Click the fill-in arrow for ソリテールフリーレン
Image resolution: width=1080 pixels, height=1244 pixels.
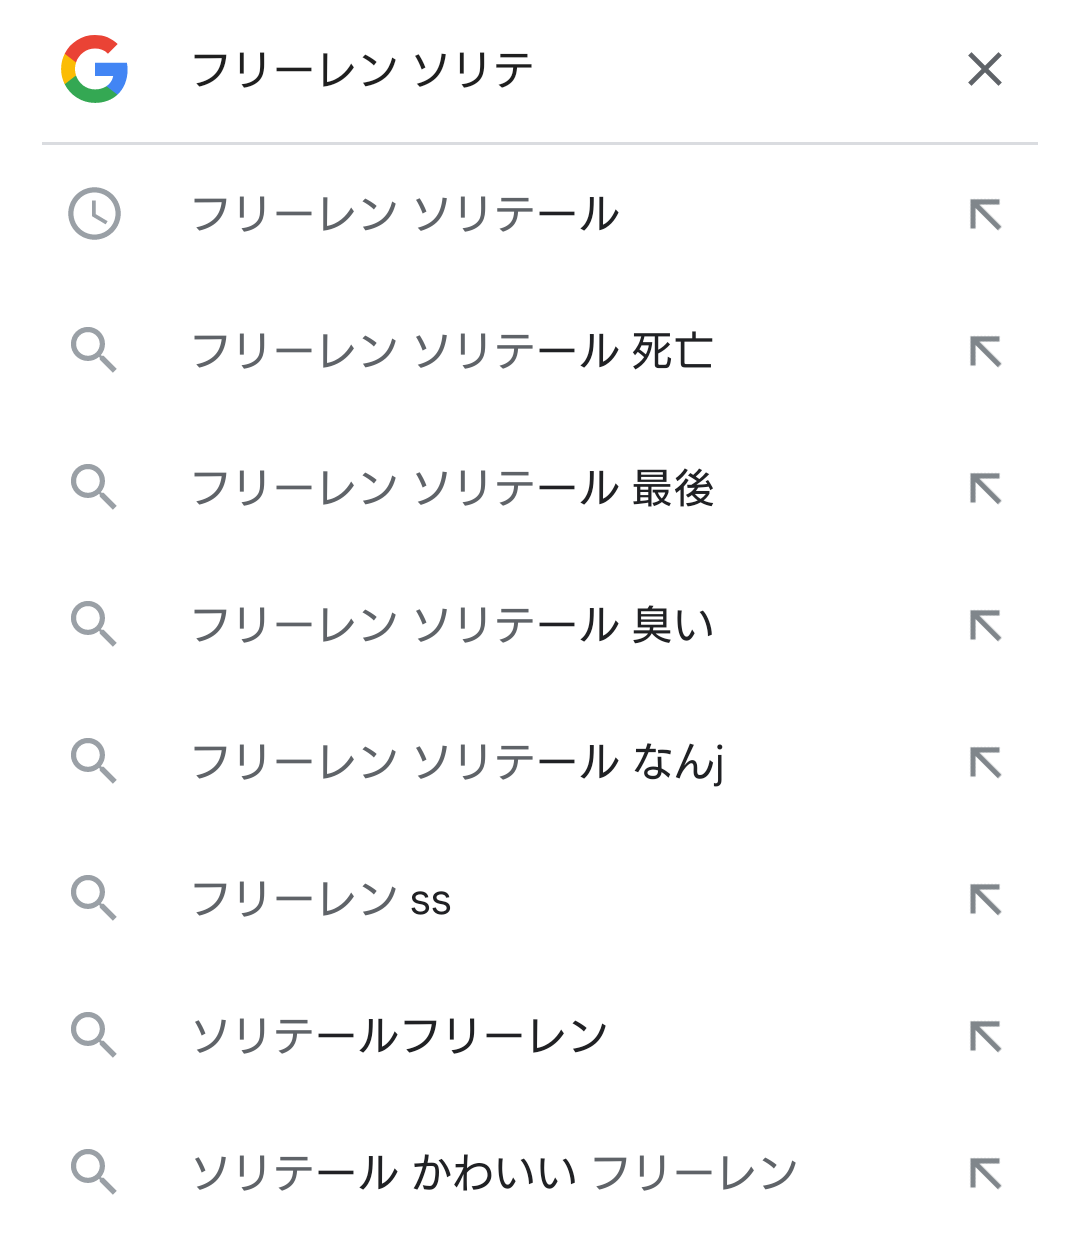coord(985,1036)
